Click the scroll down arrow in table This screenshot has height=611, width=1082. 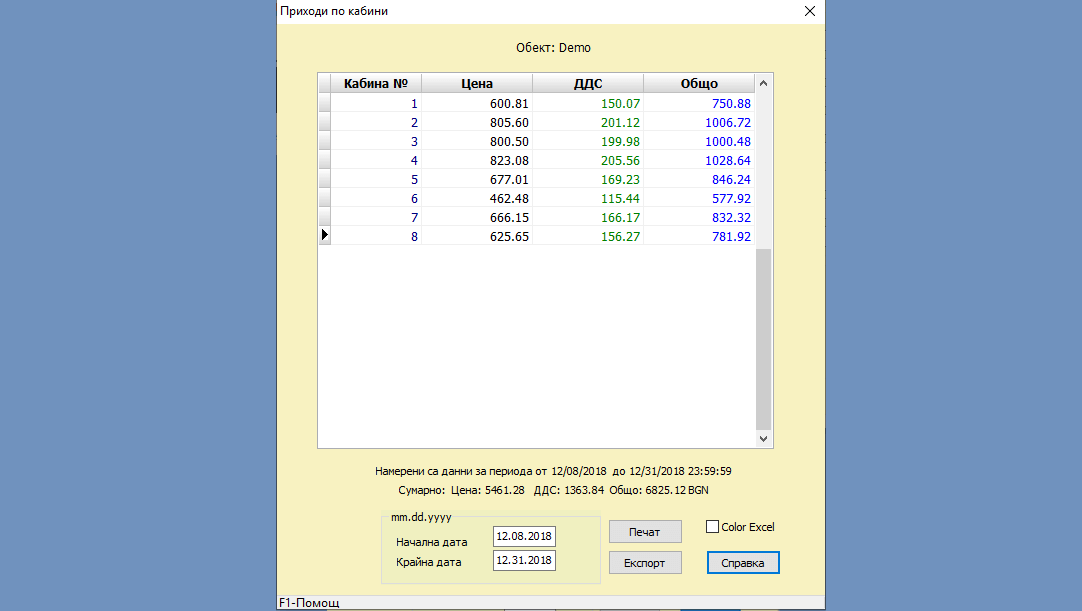(763, 438)
